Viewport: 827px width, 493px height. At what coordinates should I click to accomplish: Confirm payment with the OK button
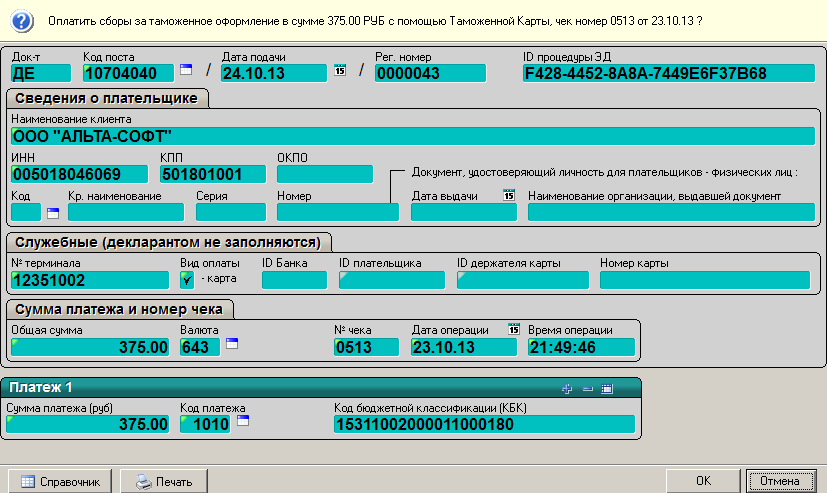point(703,481)
